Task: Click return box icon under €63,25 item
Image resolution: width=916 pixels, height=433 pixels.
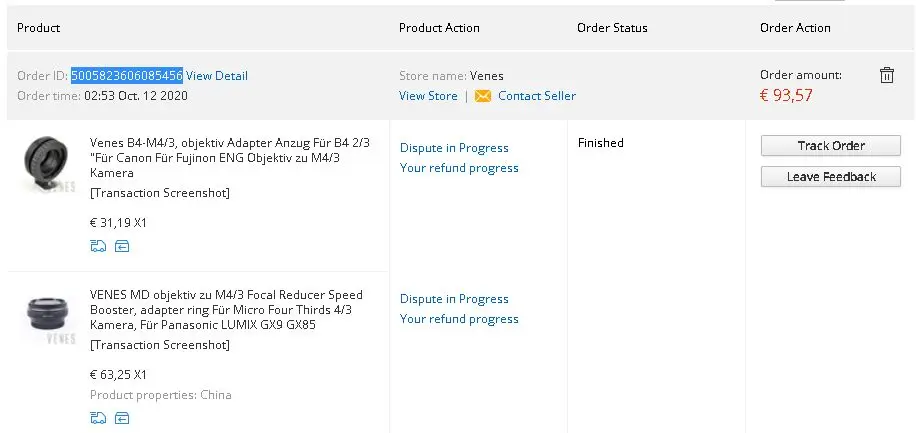Action: [x=122, y=417]
